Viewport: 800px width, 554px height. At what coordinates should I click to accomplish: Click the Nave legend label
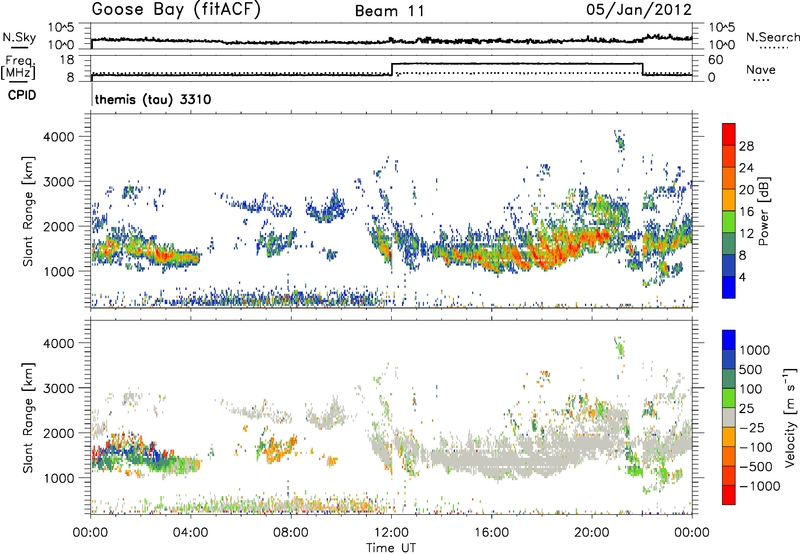point(761,69)
